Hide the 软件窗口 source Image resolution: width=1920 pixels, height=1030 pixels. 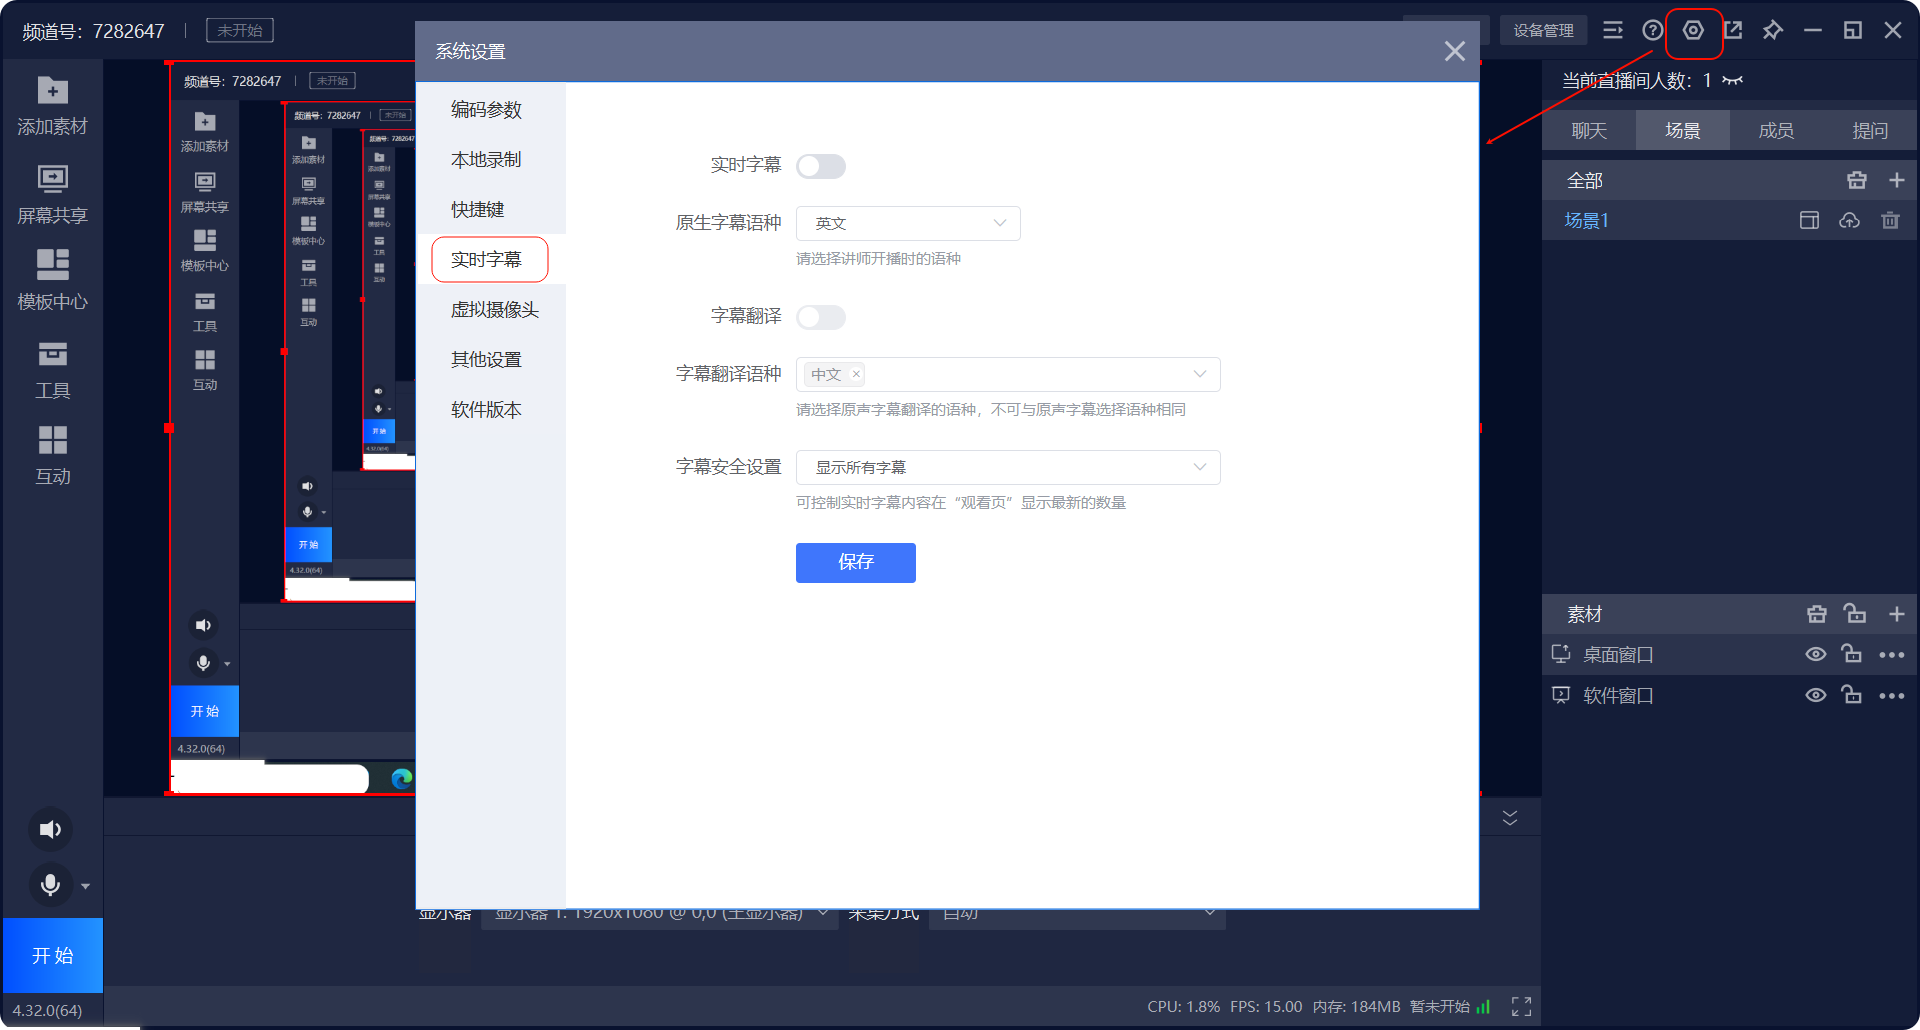click(1816, 695)
